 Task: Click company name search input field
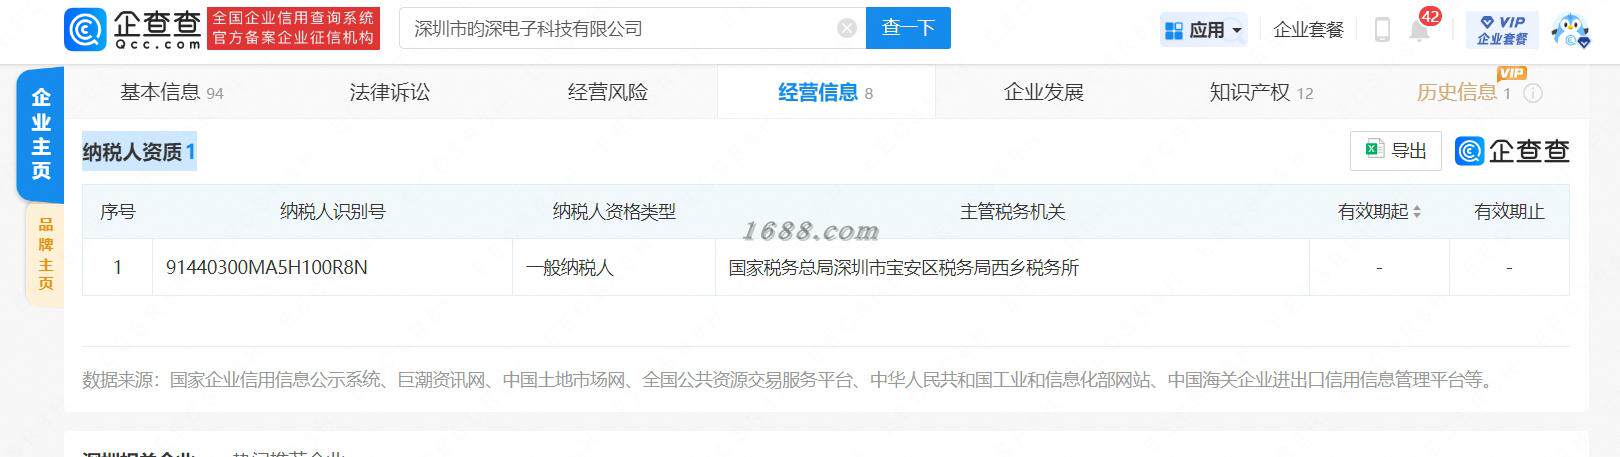click(620, 28)
